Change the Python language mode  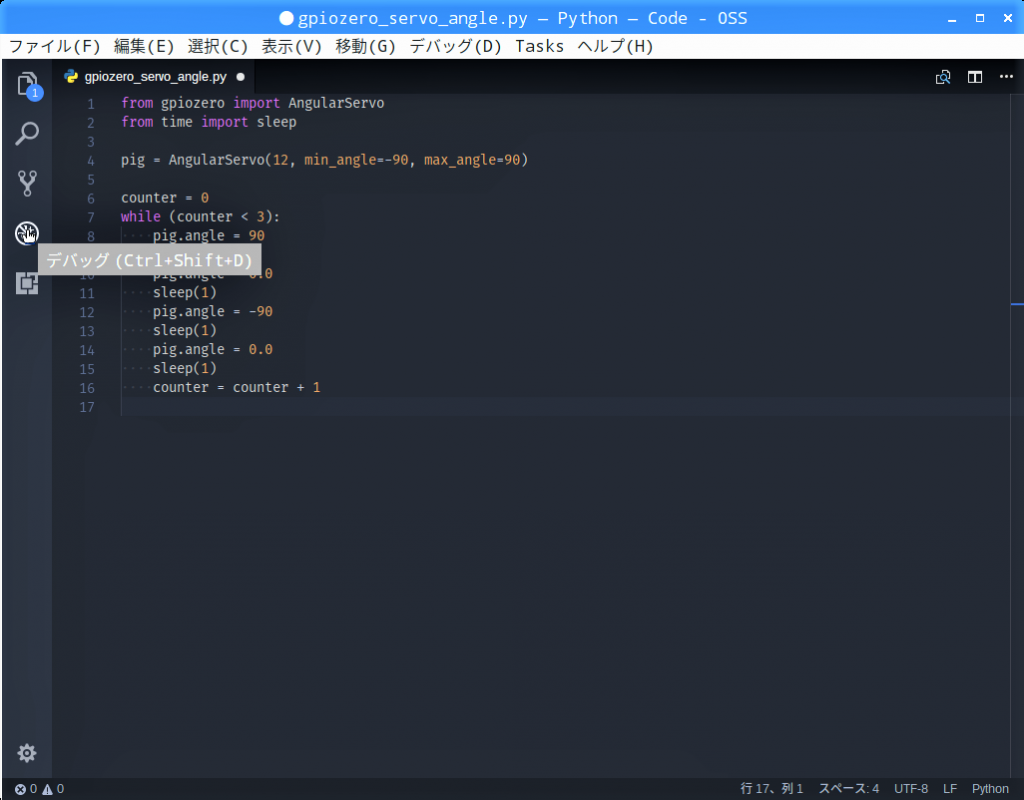click(x=989, y=789)
